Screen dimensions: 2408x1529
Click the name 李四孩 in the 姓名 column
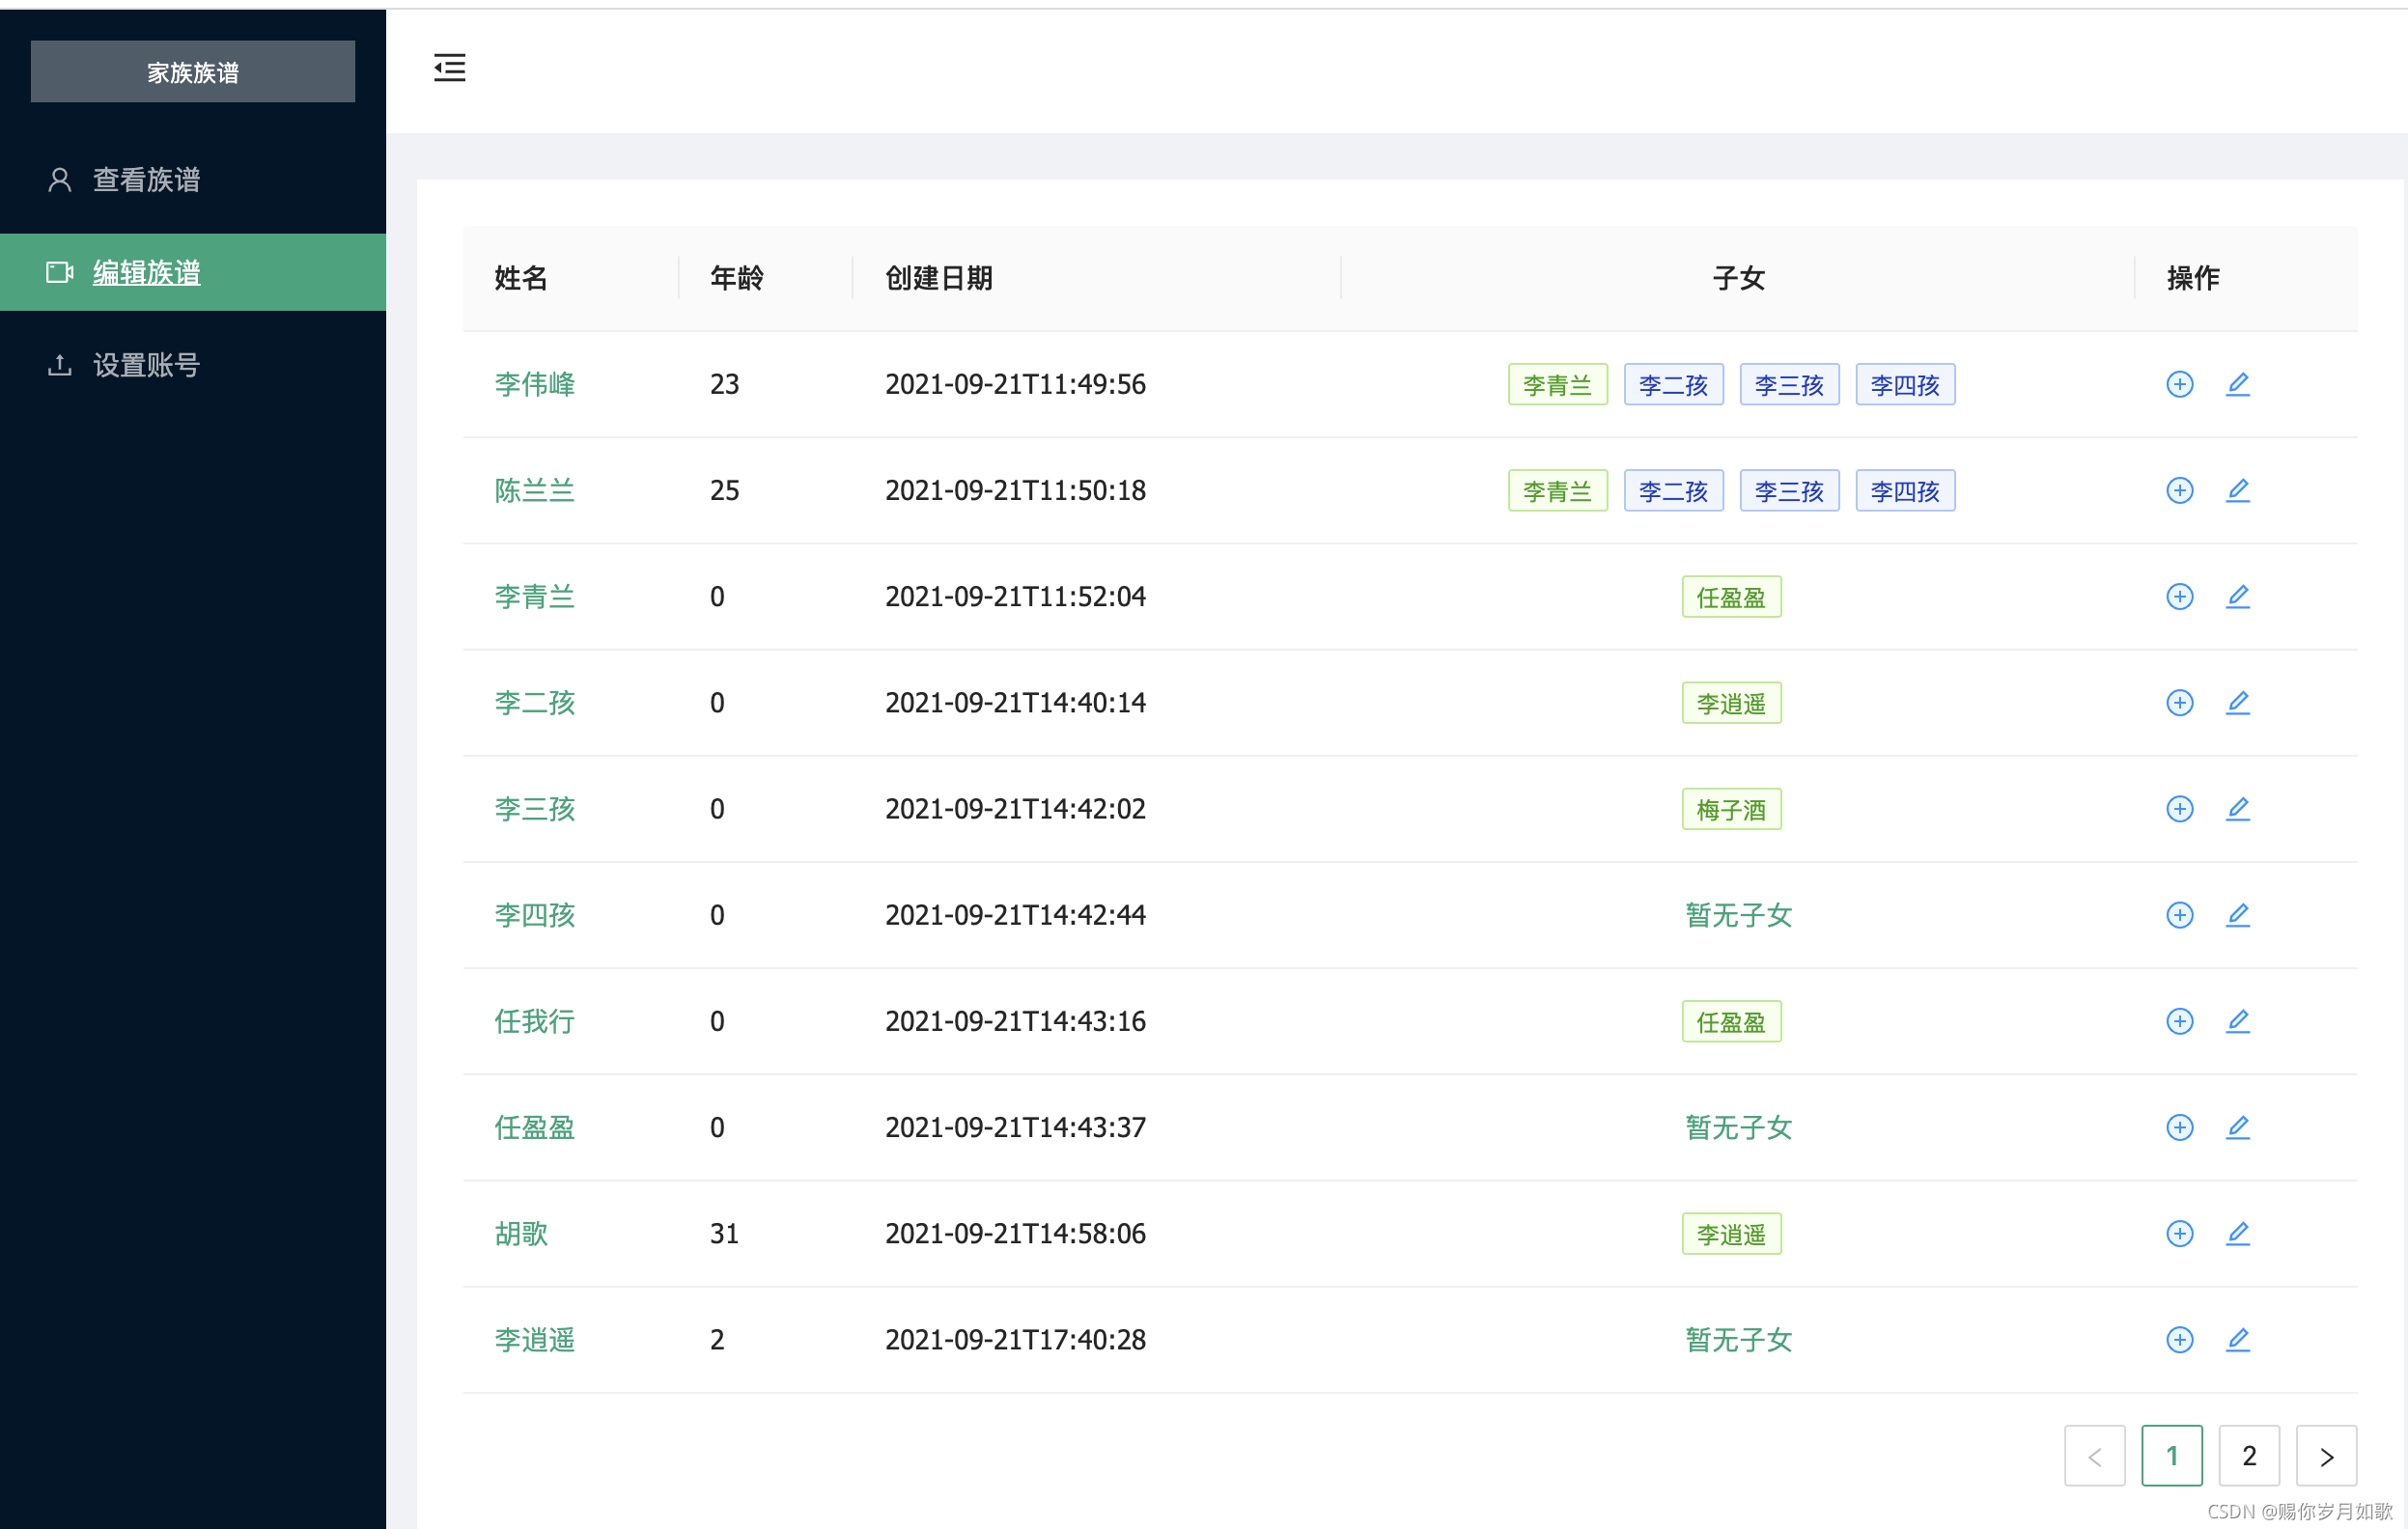(x=535, y=914)
